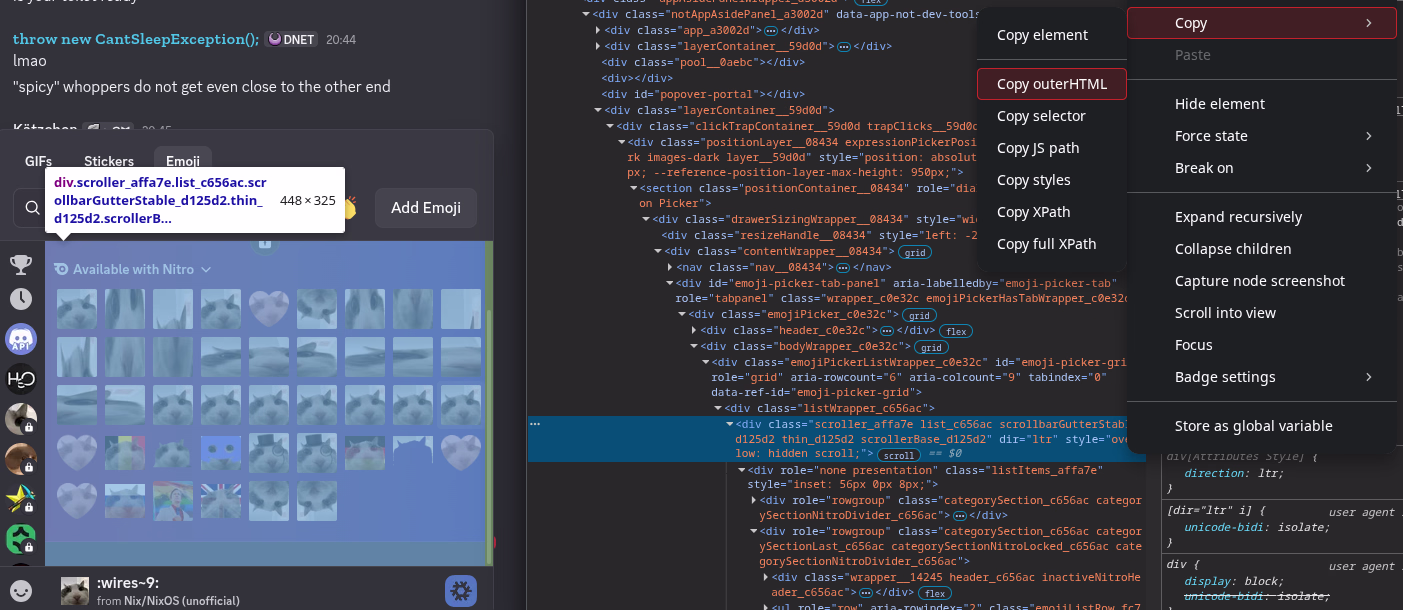Image resolution: width=1403 pixels, height=610 pixels.
Task: Expand the nav__08434 node
Action: coord(670,267)
